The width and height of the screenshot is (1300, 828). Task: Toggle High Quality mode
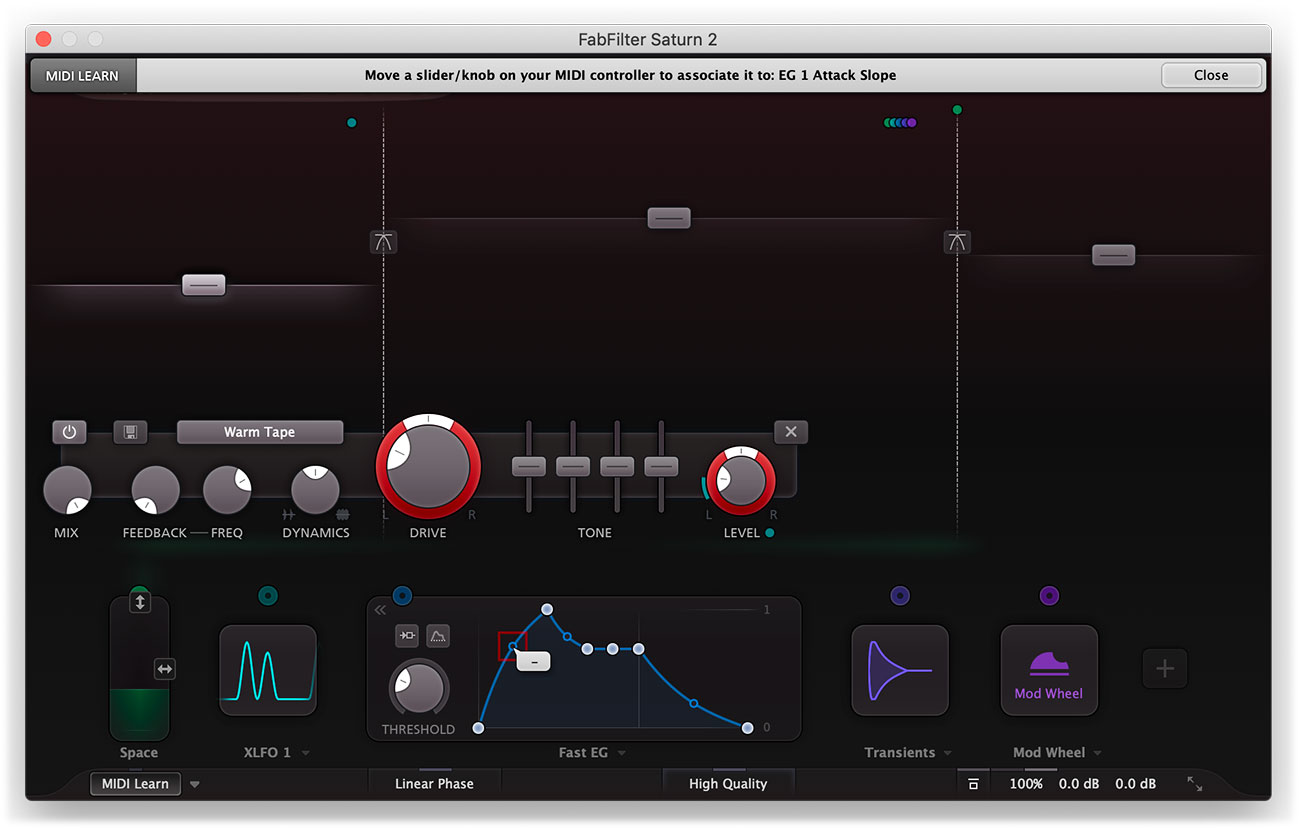tap(728, 784)
